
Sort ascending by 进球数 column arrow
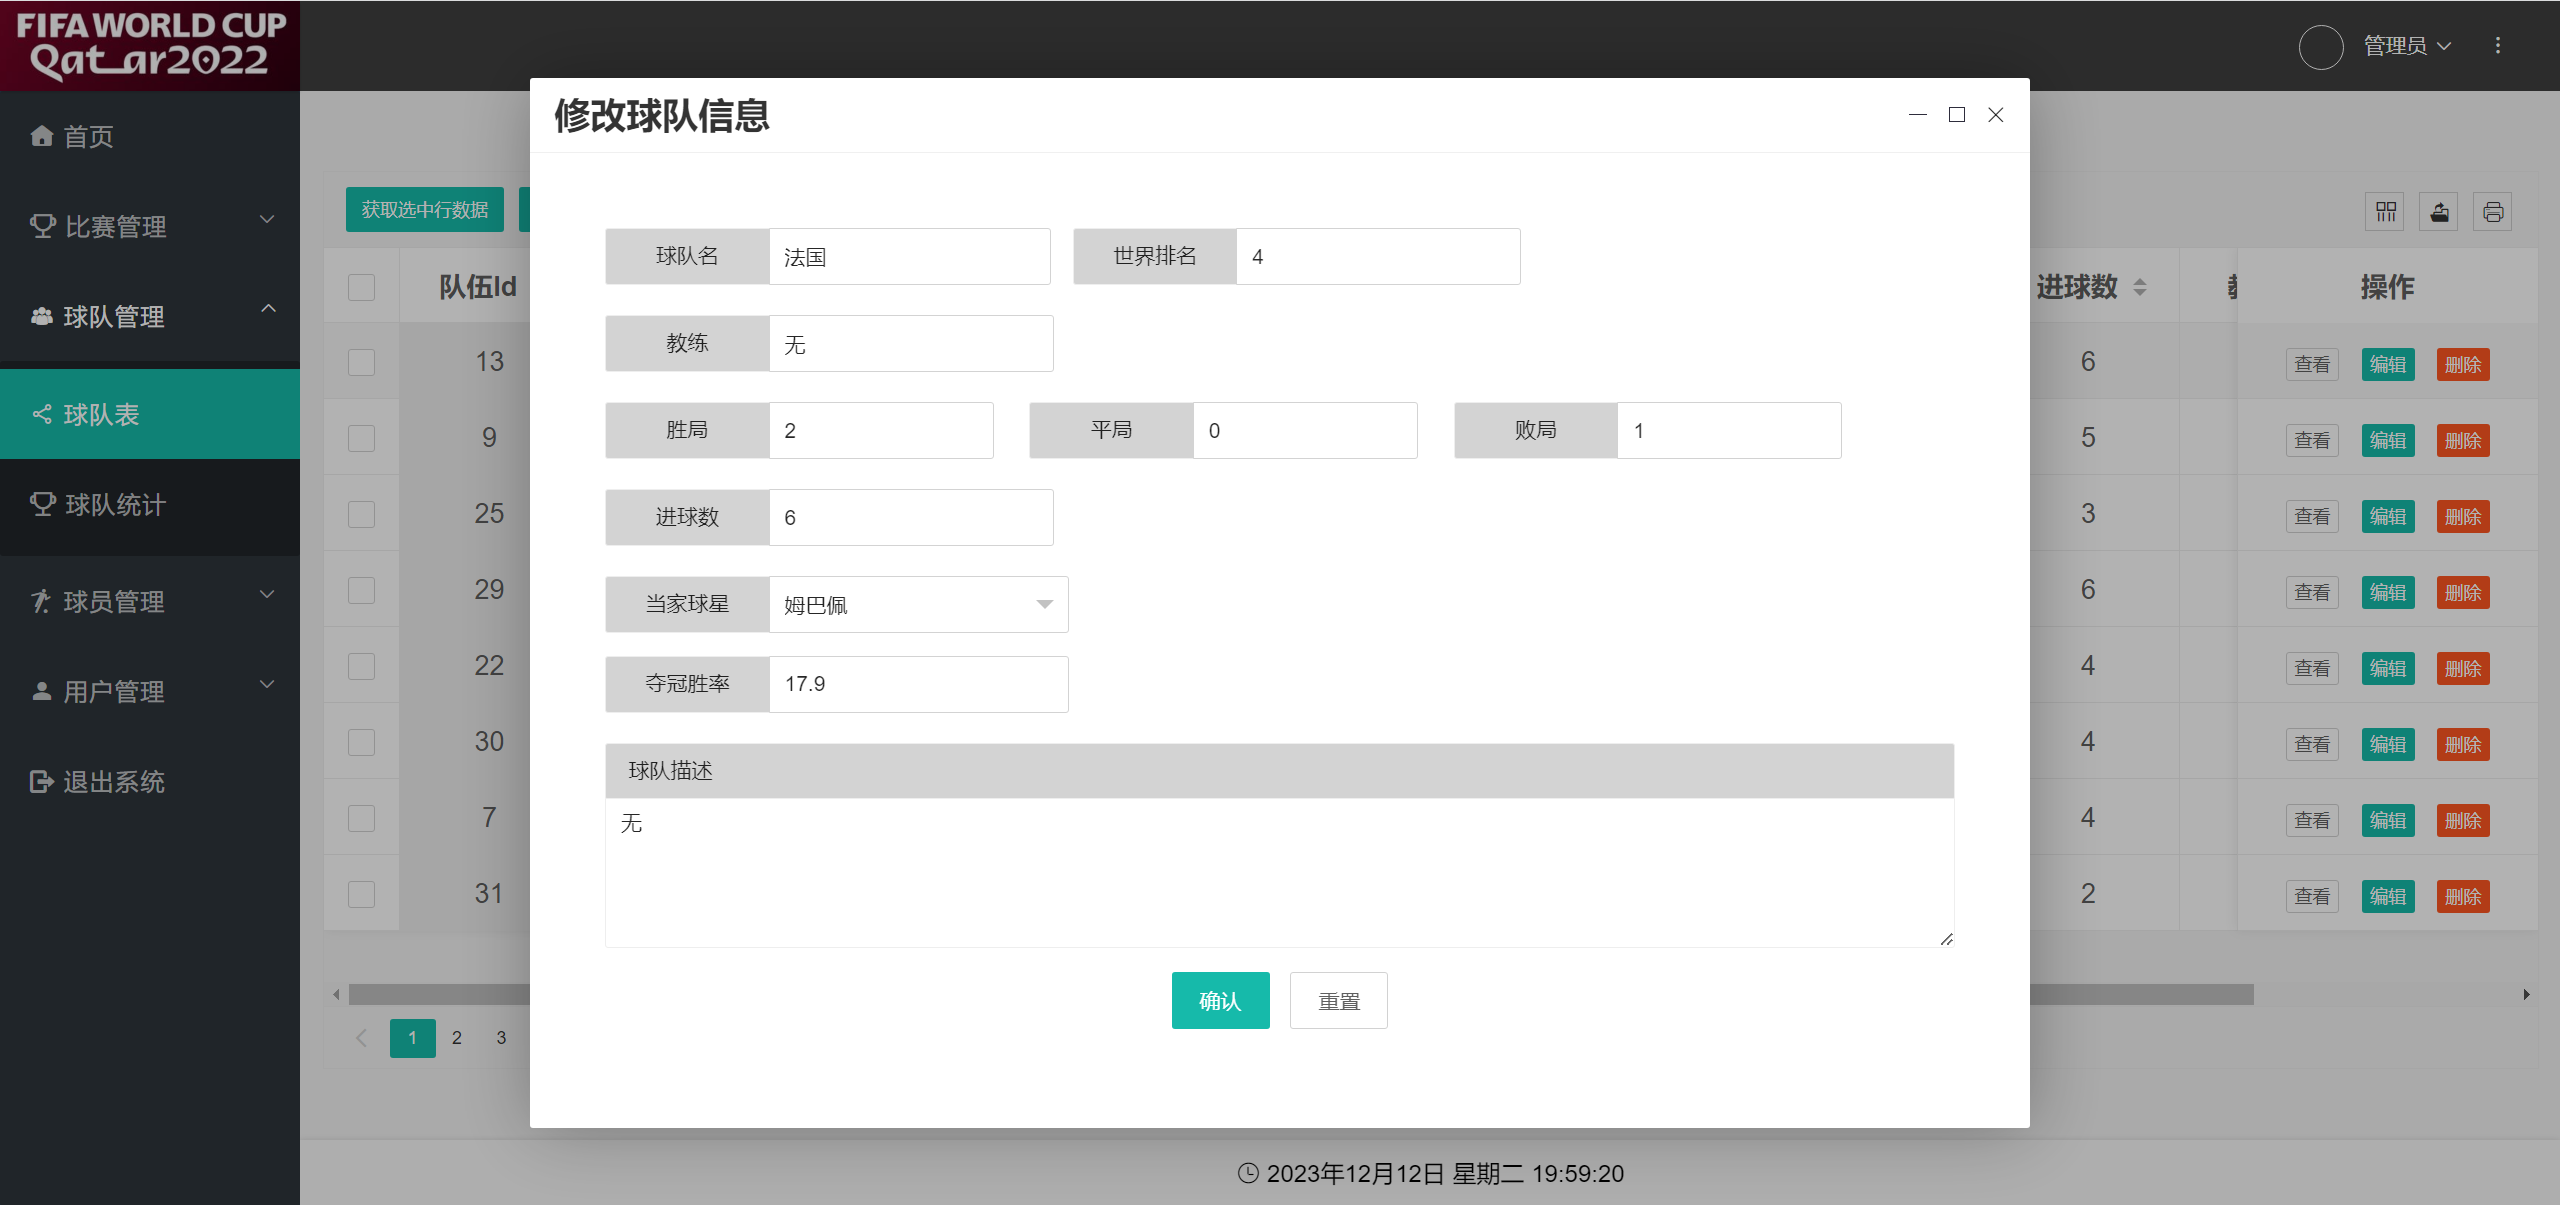(x=2140, y=281)
